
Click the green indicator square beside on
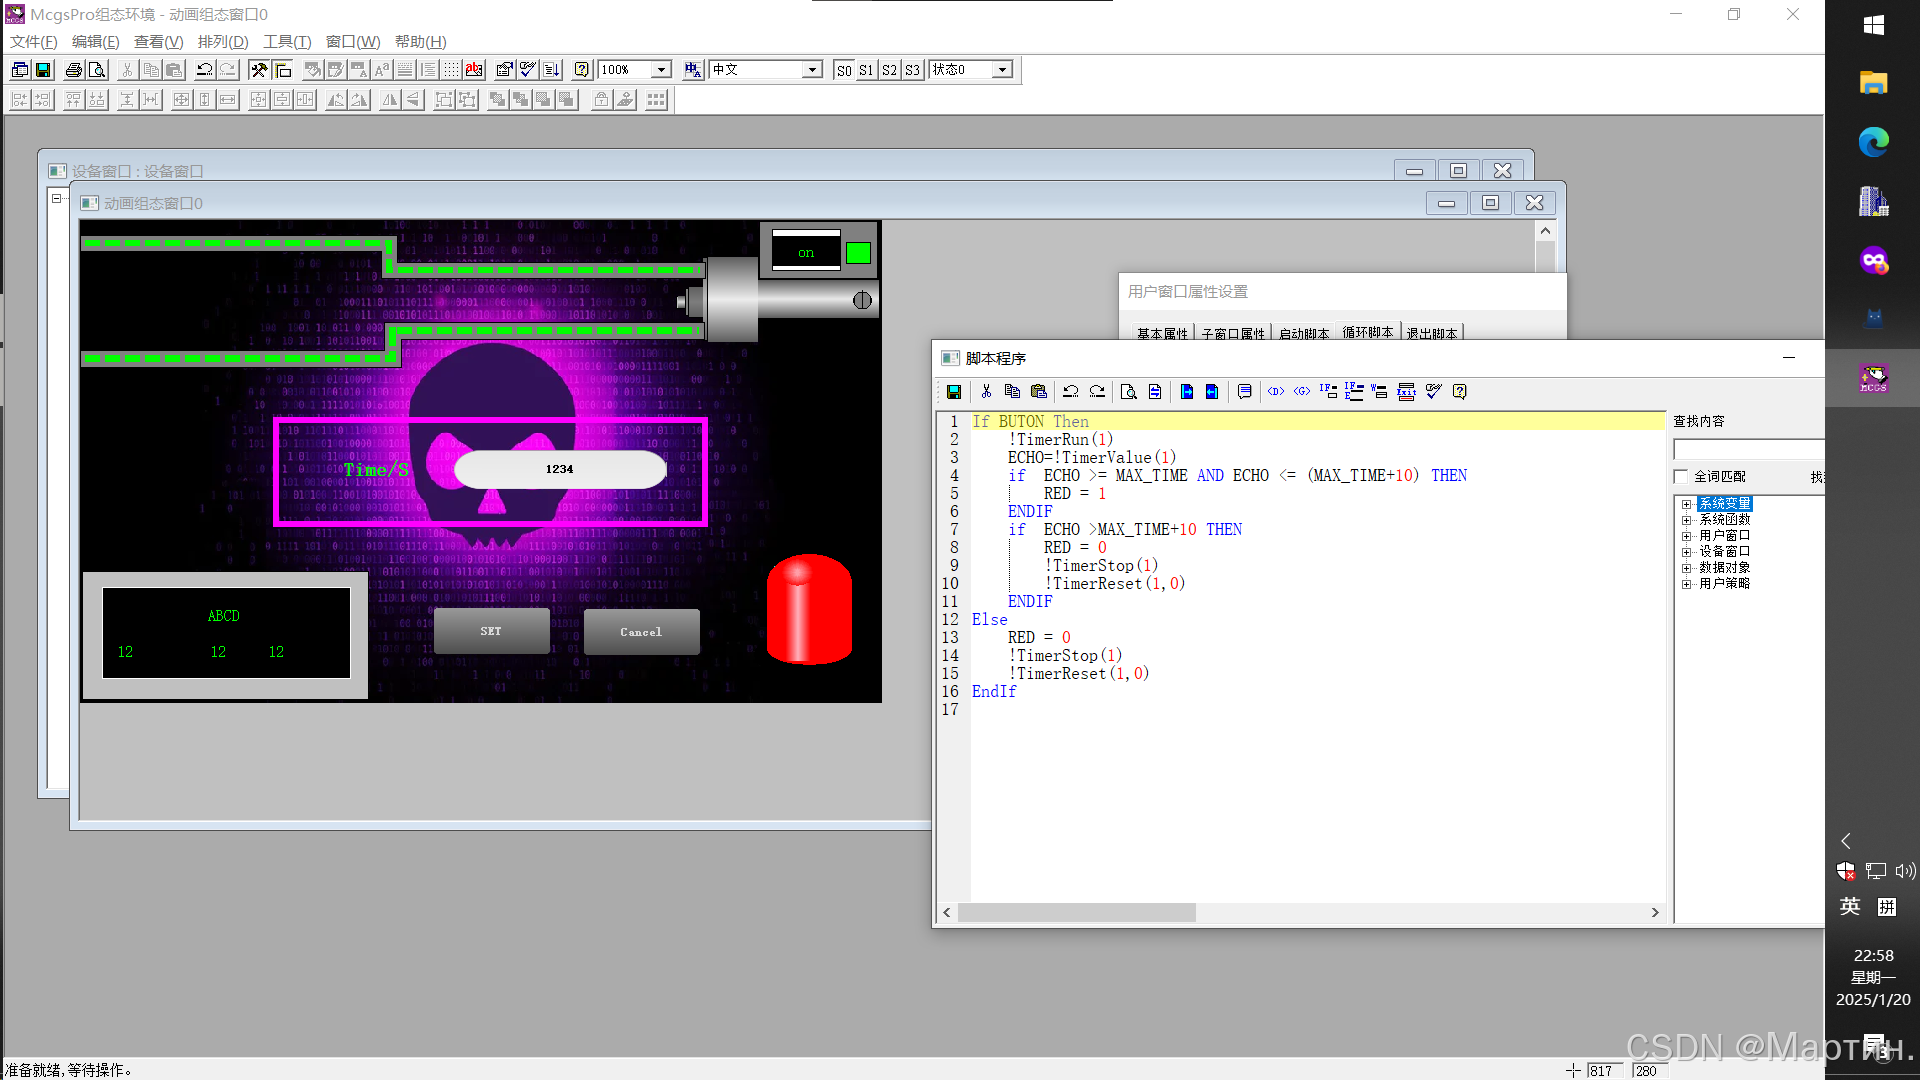pos(858,253)
